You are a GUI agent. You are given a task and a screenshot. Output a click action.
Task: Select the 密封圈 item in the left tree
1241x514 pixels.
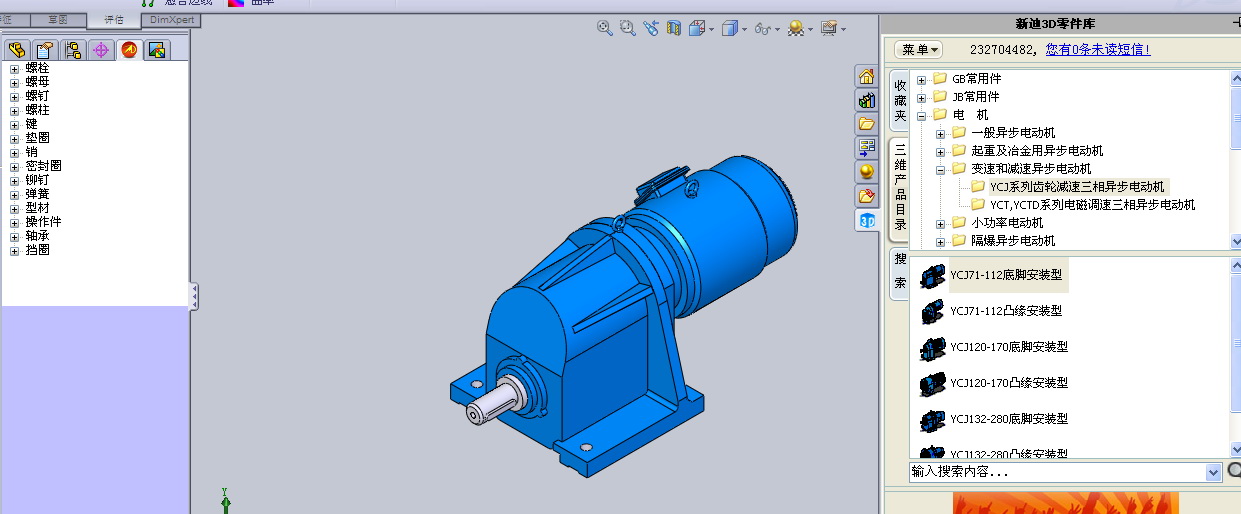coord(44,166)
